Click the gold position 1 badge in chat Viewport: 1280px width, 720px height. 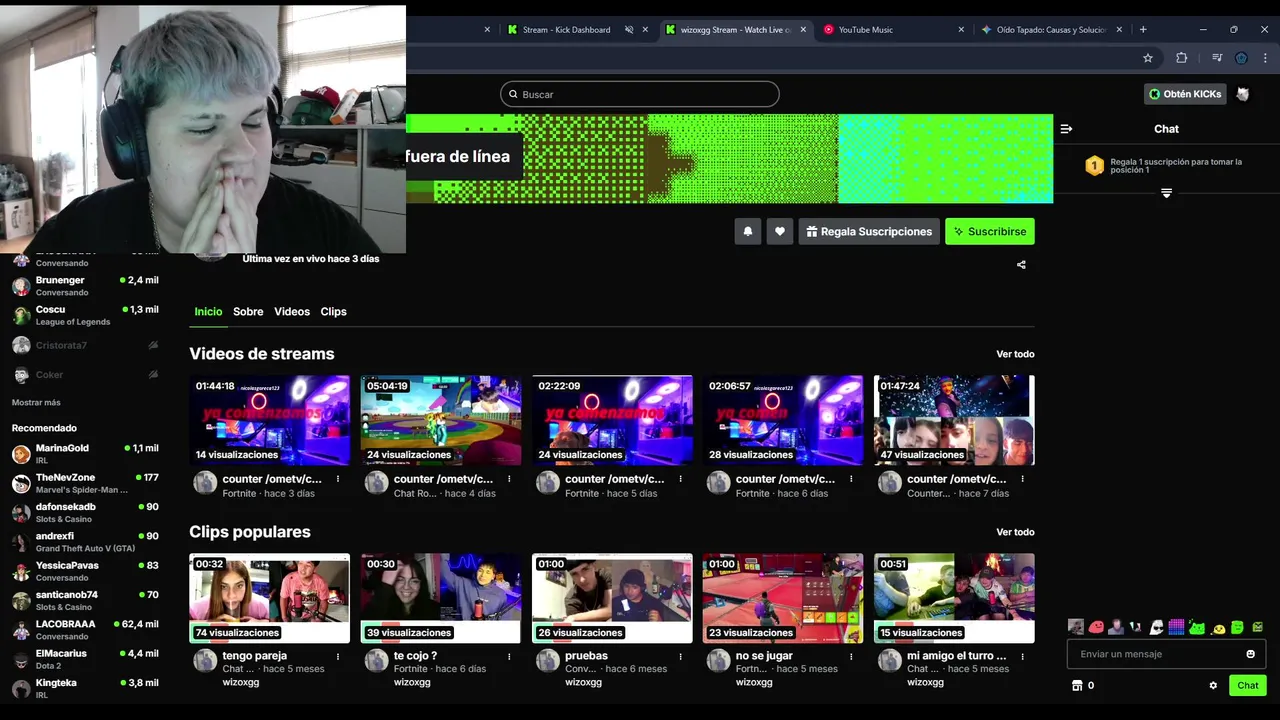point(1095,166)
